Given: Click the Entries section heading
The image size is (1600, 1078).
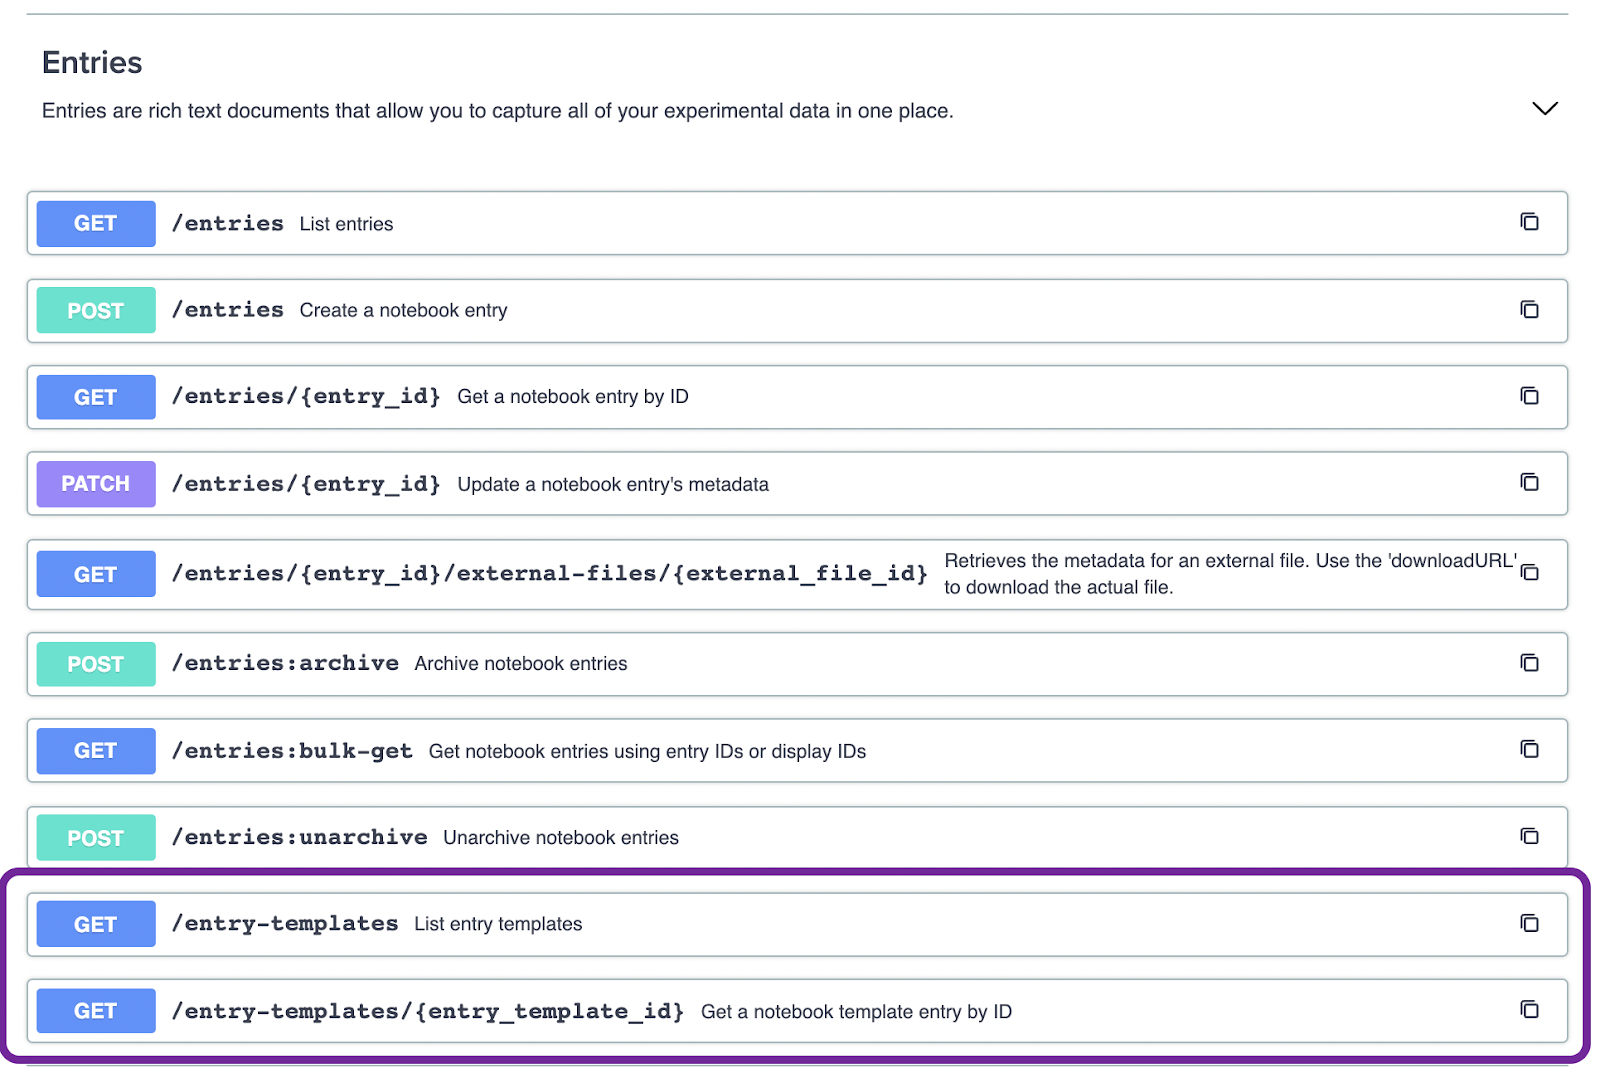Looking at the screenshot, I should (x=92, y=63).
